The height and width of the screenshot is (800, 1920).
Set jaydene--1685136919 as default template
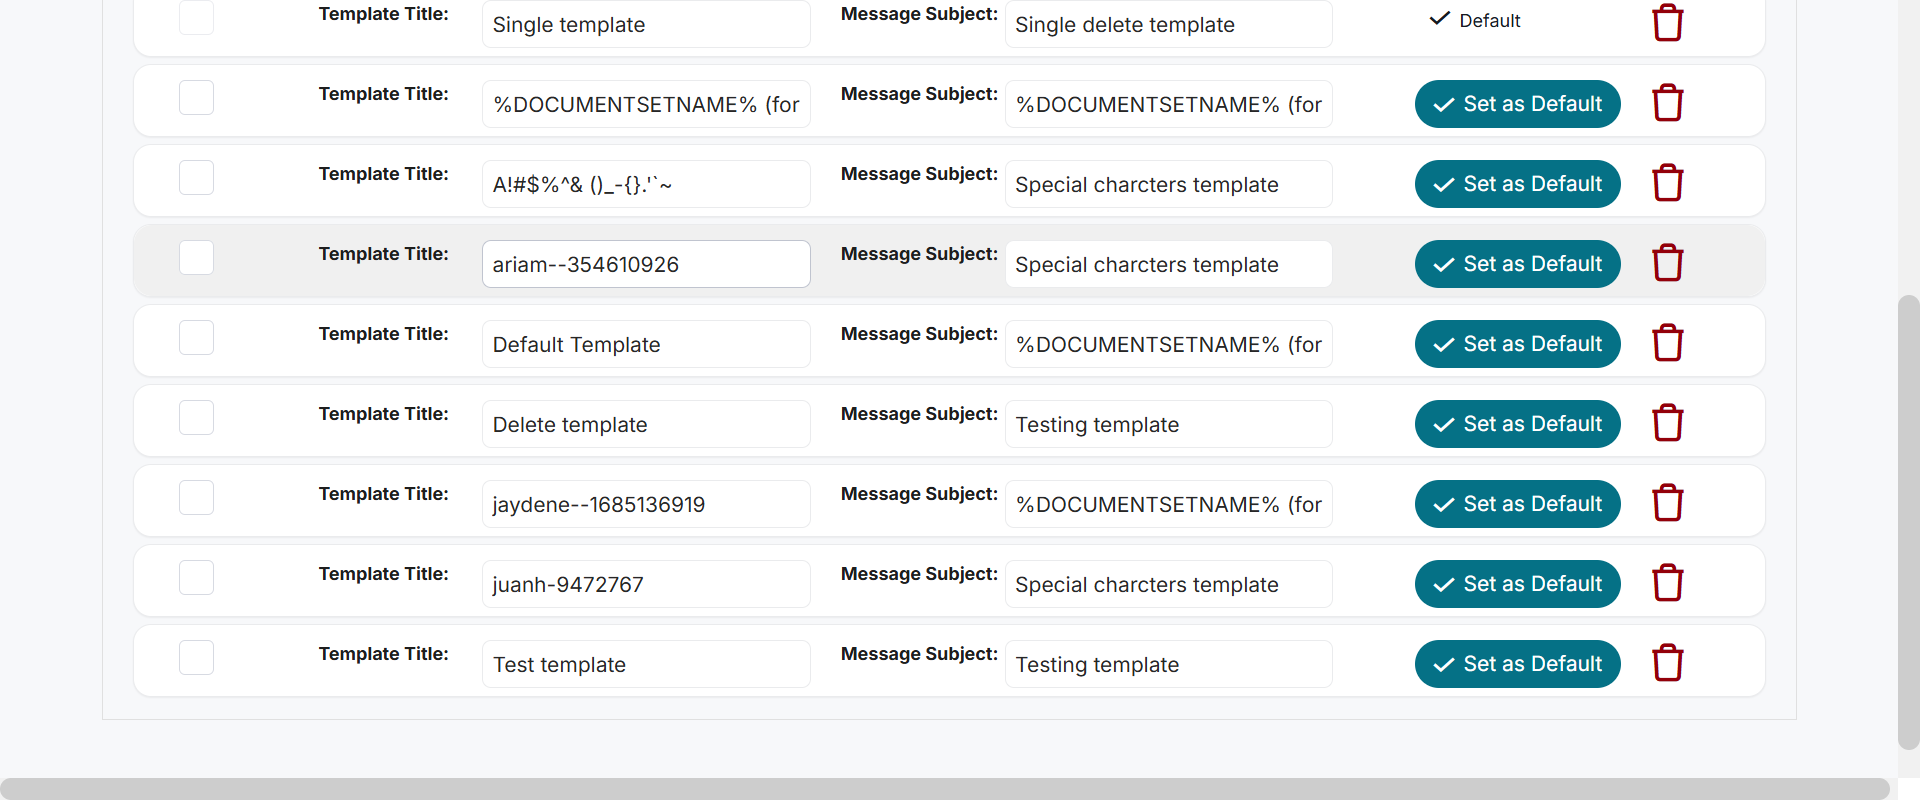pyautogui.click(x=1517, y=504)
